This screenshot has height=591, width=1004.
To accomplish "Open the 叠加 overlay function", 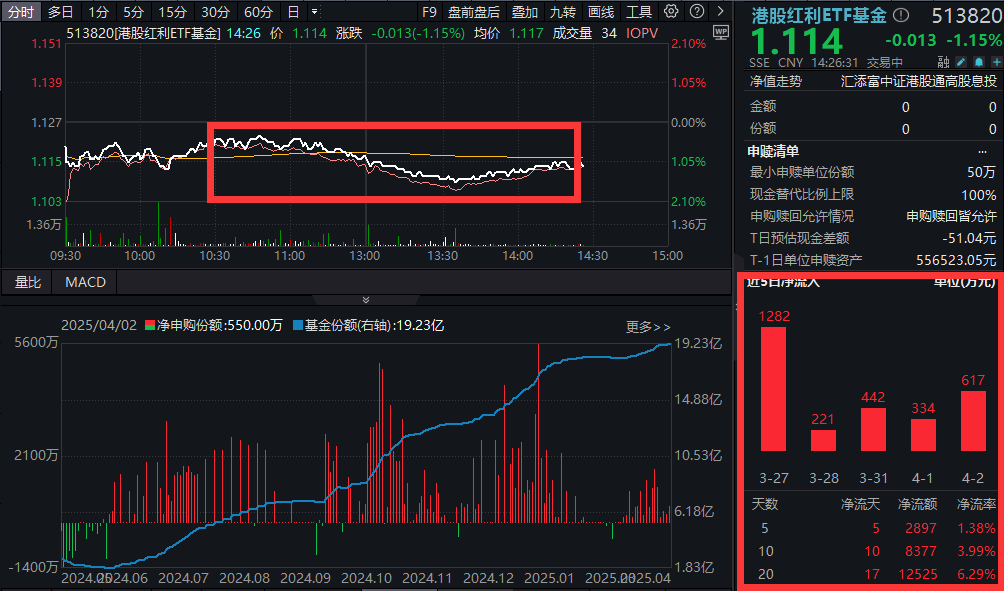I will click(525, 12).
